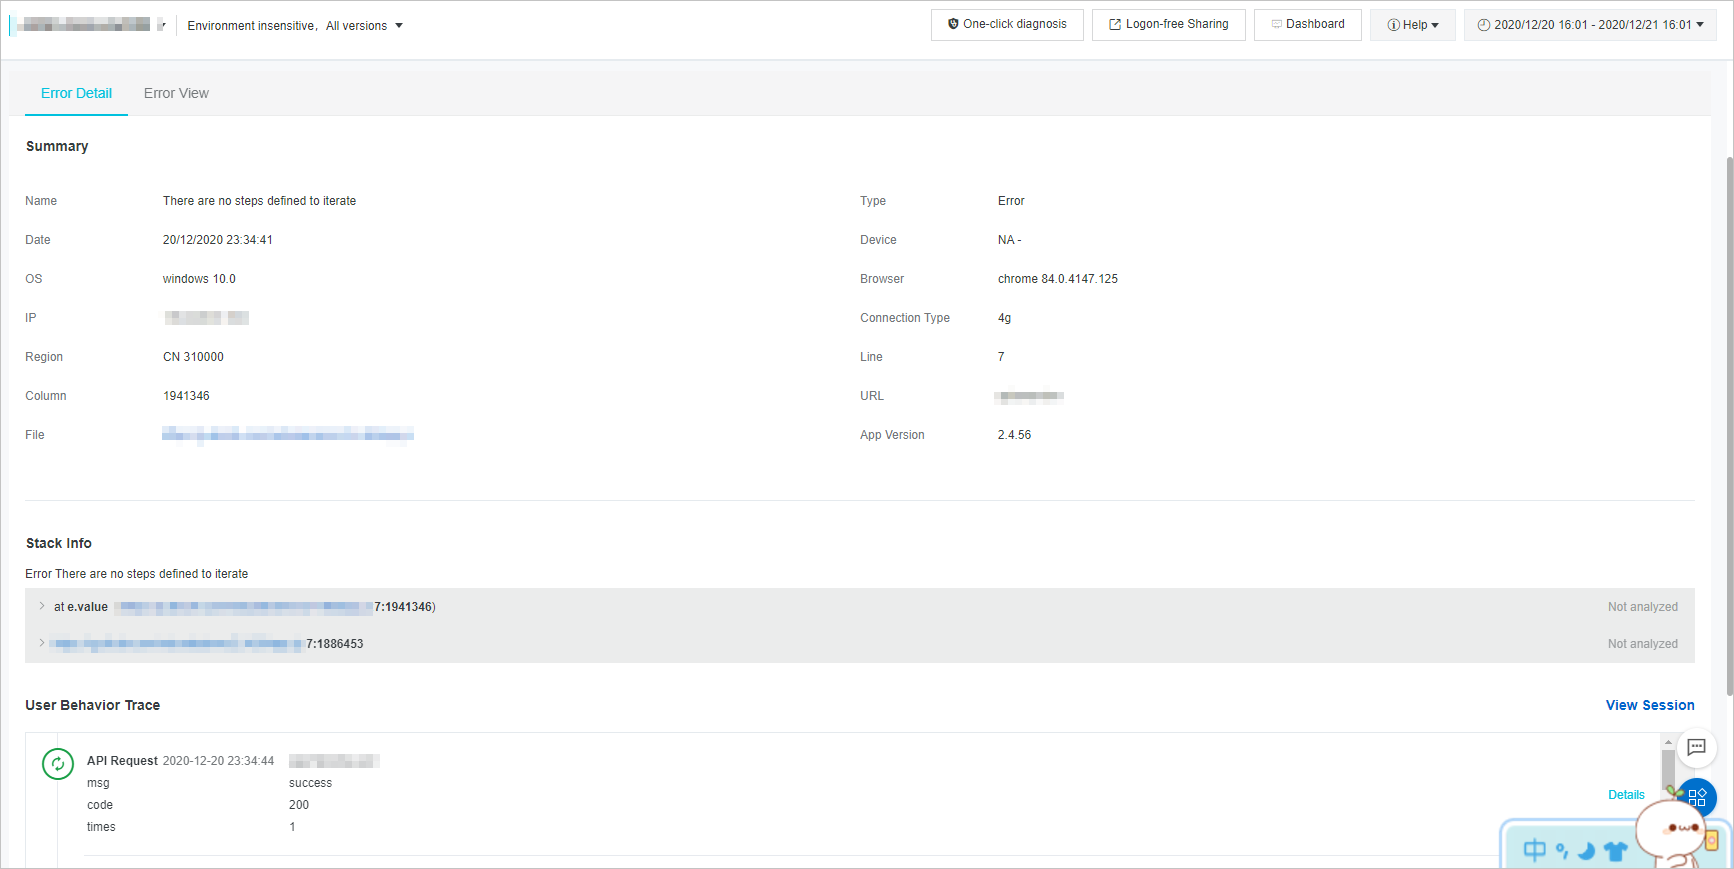Open the Dashboard
The image size is (1734, 869).
click(x=1308, y=25)
